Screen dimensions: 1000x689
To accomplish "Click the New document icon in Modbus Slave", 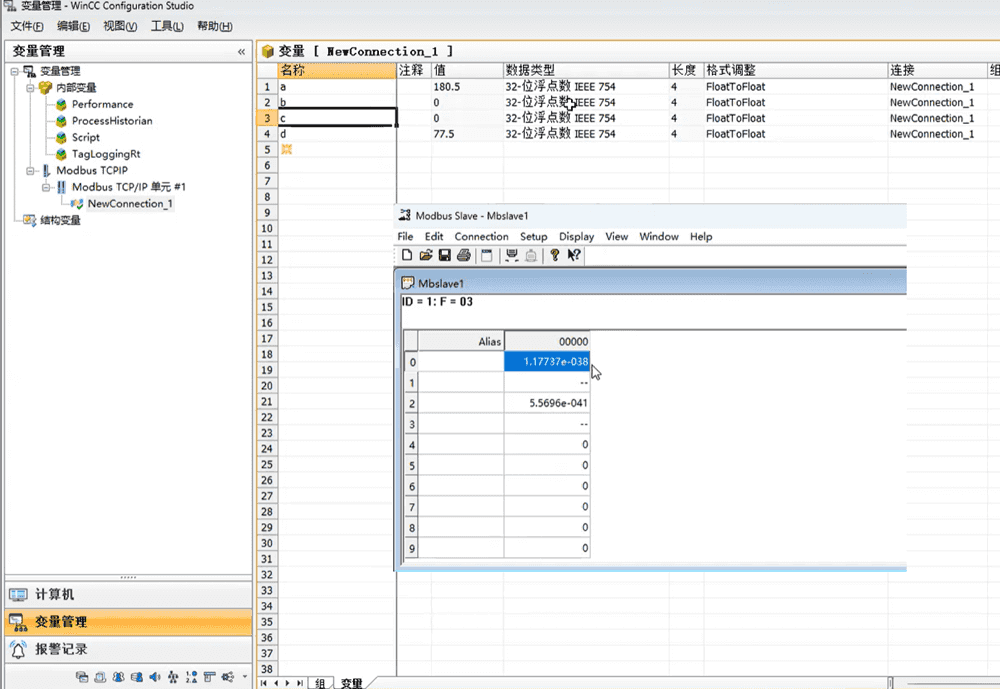I will pyautogui.click(x=407, y=255).
